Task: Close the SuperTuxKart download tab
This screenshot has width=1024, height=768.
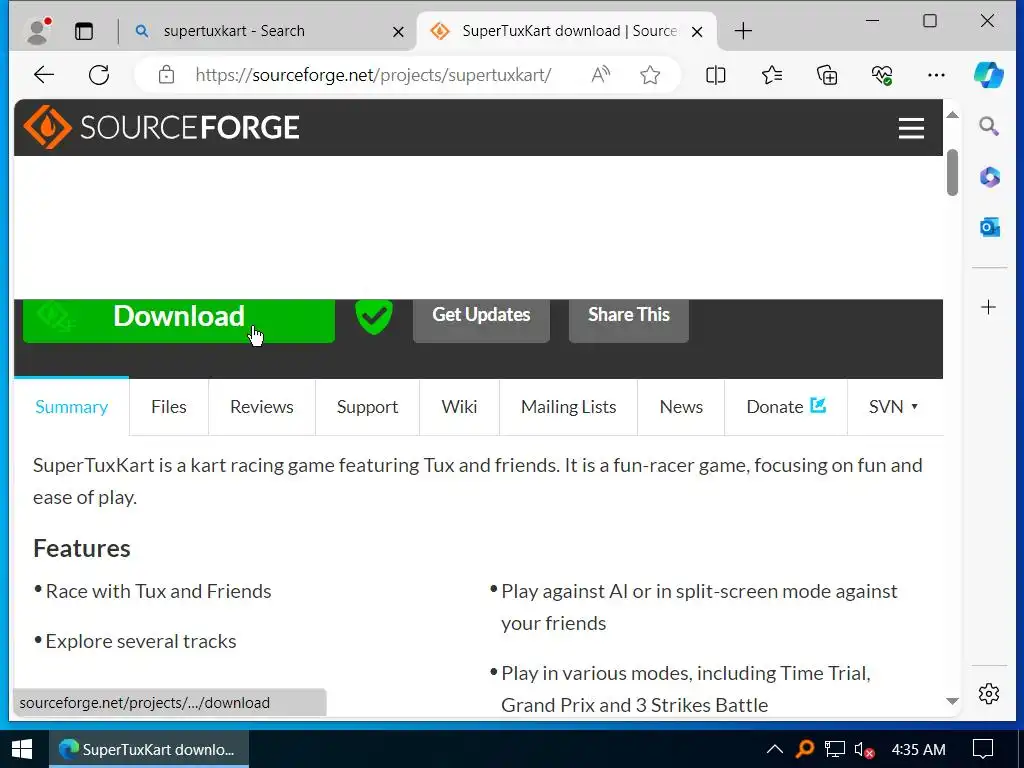Action: click(697, 31)
